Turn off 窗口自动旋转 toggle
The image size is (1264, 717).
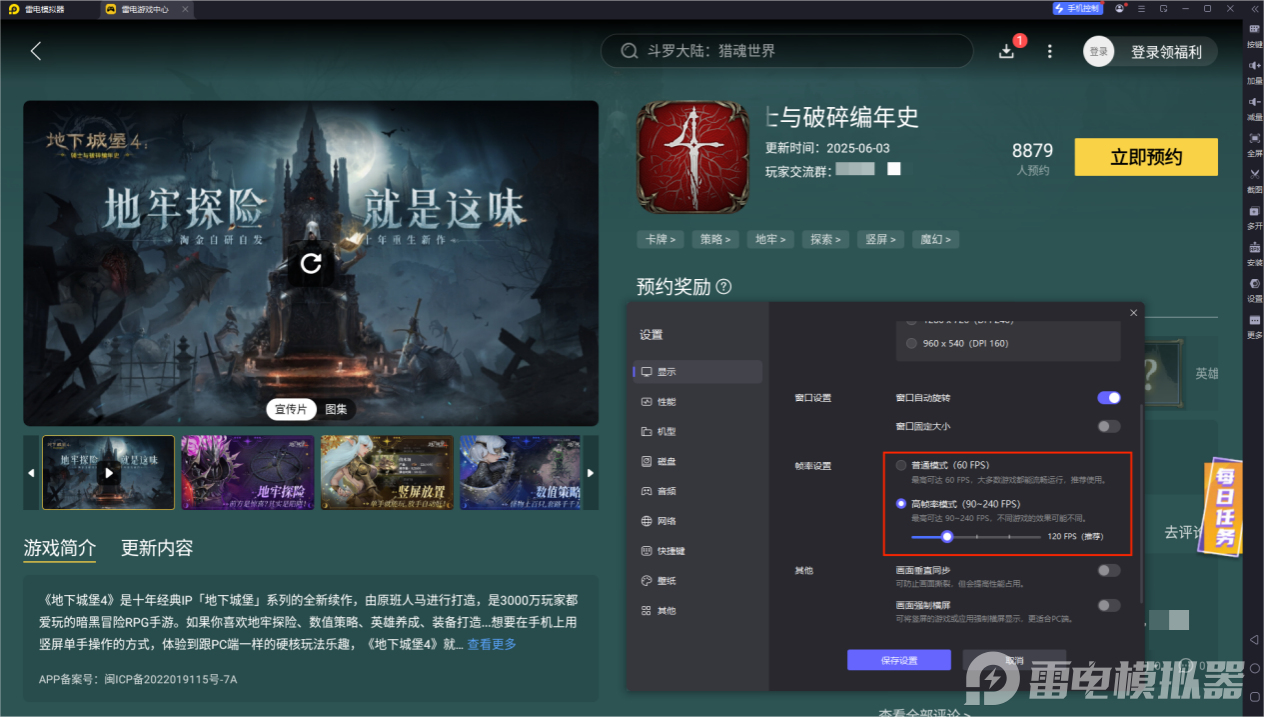coord(1108,398)
